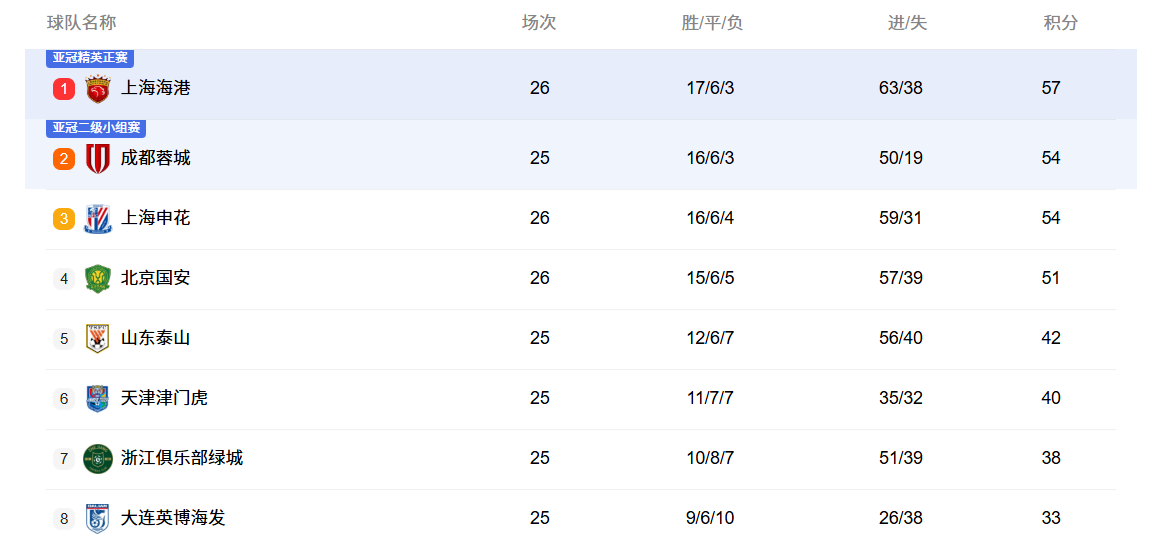Open the 上海海港 team name link
The height and width of the screenshot is (549, 1164).
pyautogui.click(x=156, y=88)
